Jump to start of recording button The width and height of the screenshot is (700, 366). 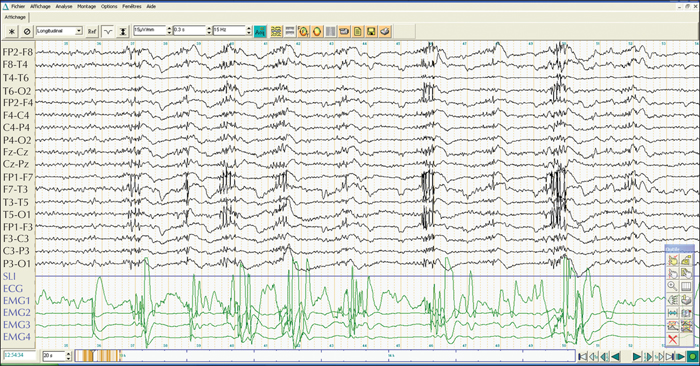point(583,356)
